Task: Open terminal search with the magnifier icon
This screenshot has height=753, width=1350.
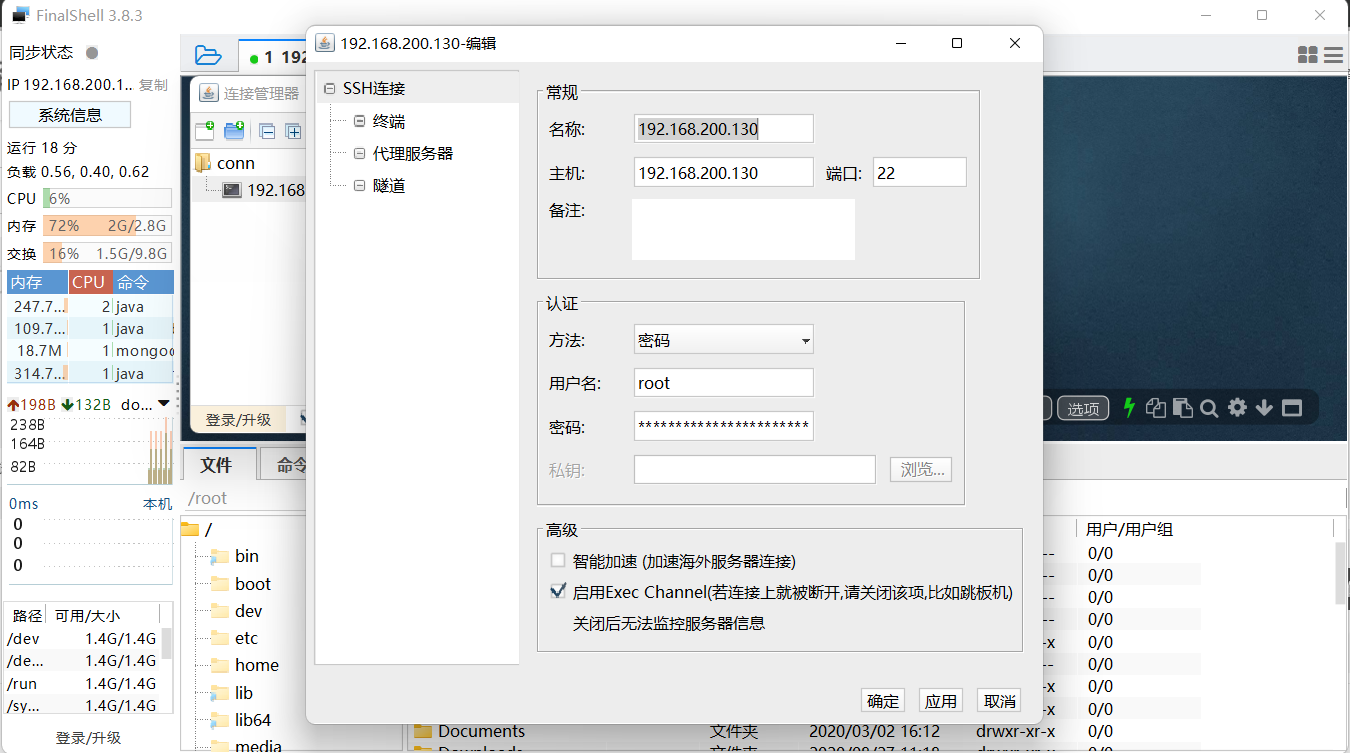Action: click(1209, 407)
